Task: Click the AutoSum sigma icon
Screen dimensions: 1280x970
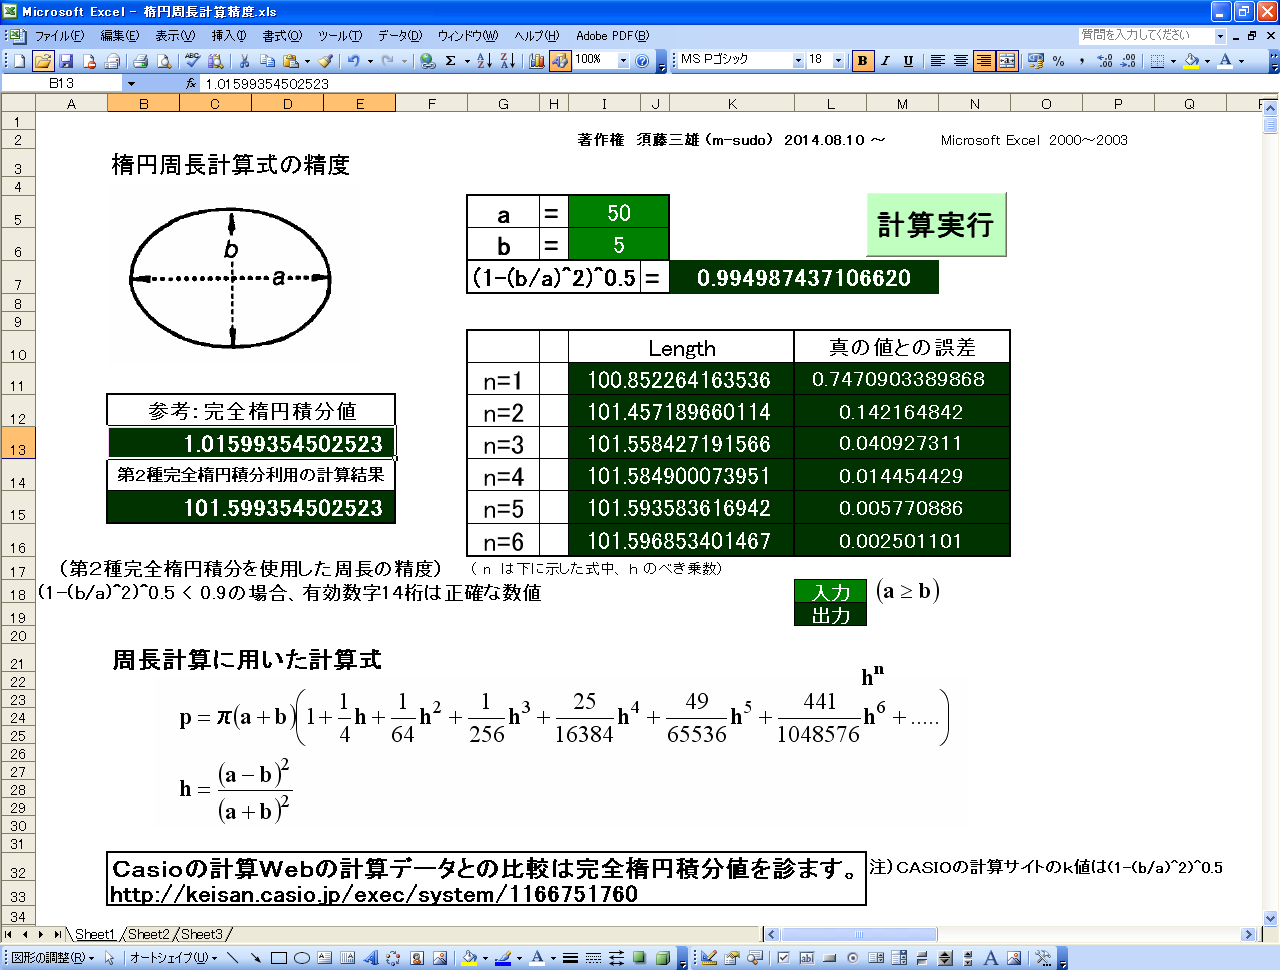Action: pos(450,61)
